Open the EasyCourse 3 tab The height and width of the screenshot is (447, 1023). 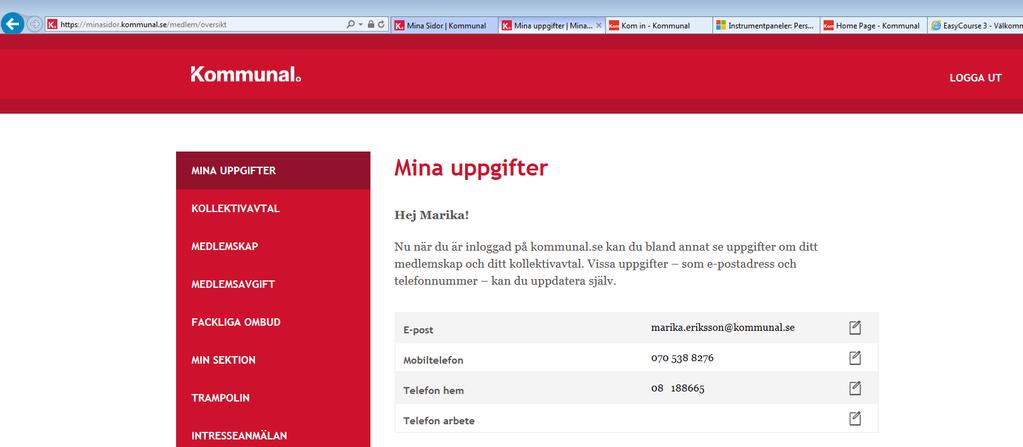pyautogui.click(x=975, y=25)
